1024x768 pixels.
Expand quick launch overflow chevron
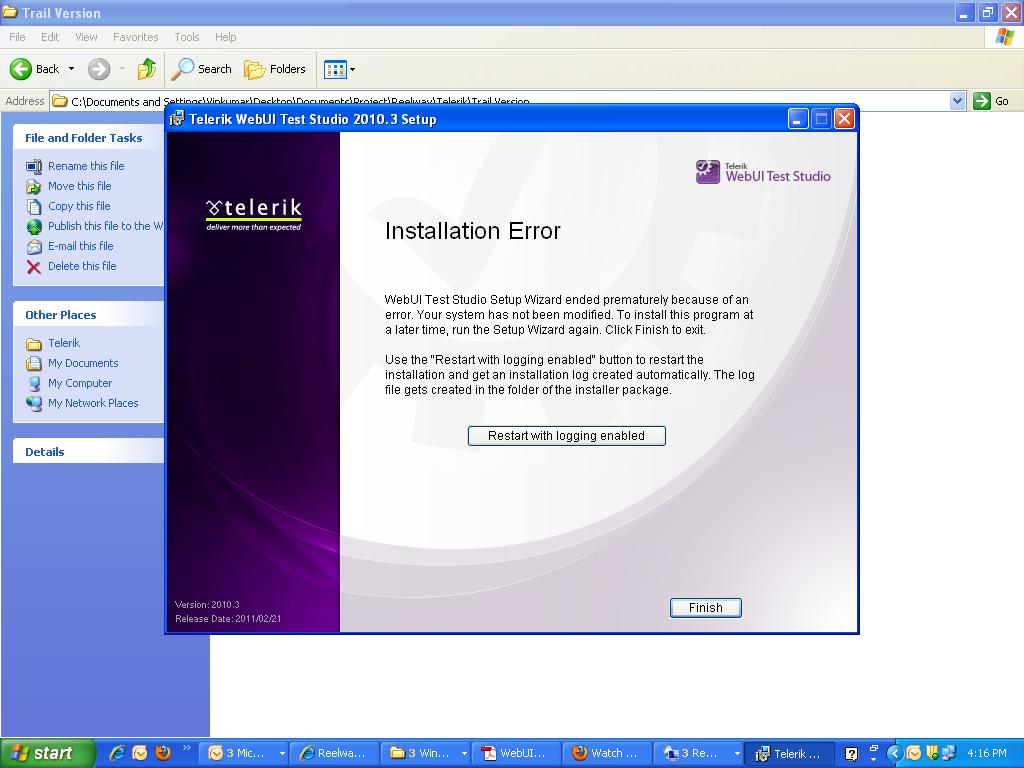[x=186, y=748]
